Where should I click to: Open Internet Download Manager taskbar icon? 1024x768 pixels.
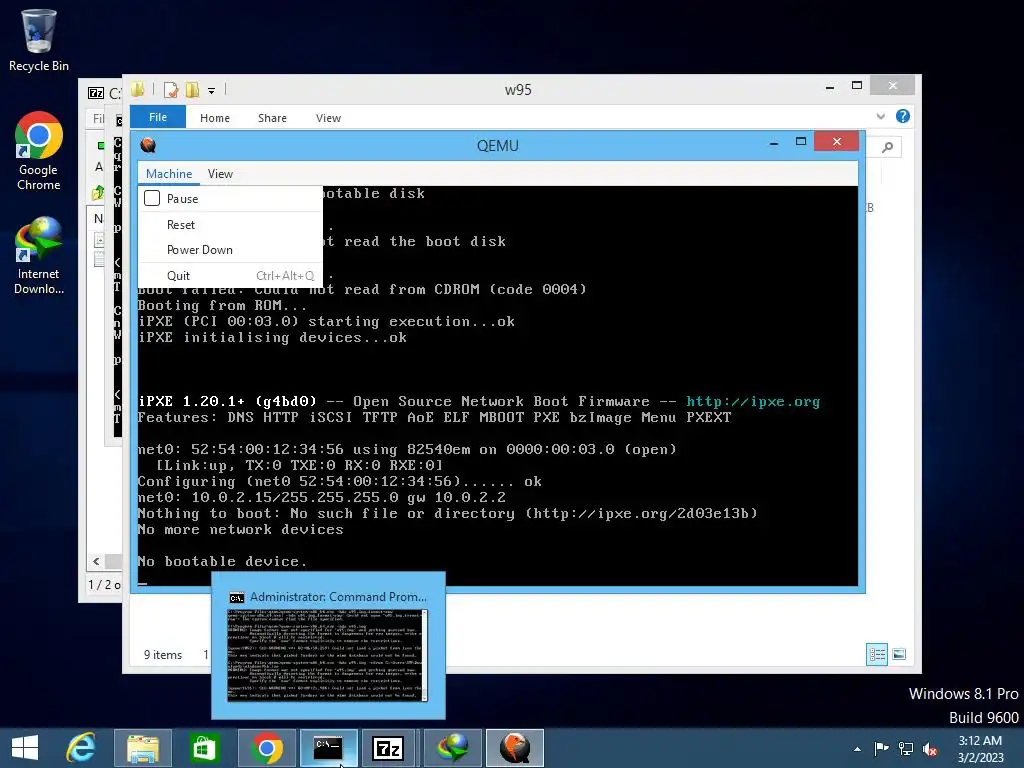click(452, 748)
